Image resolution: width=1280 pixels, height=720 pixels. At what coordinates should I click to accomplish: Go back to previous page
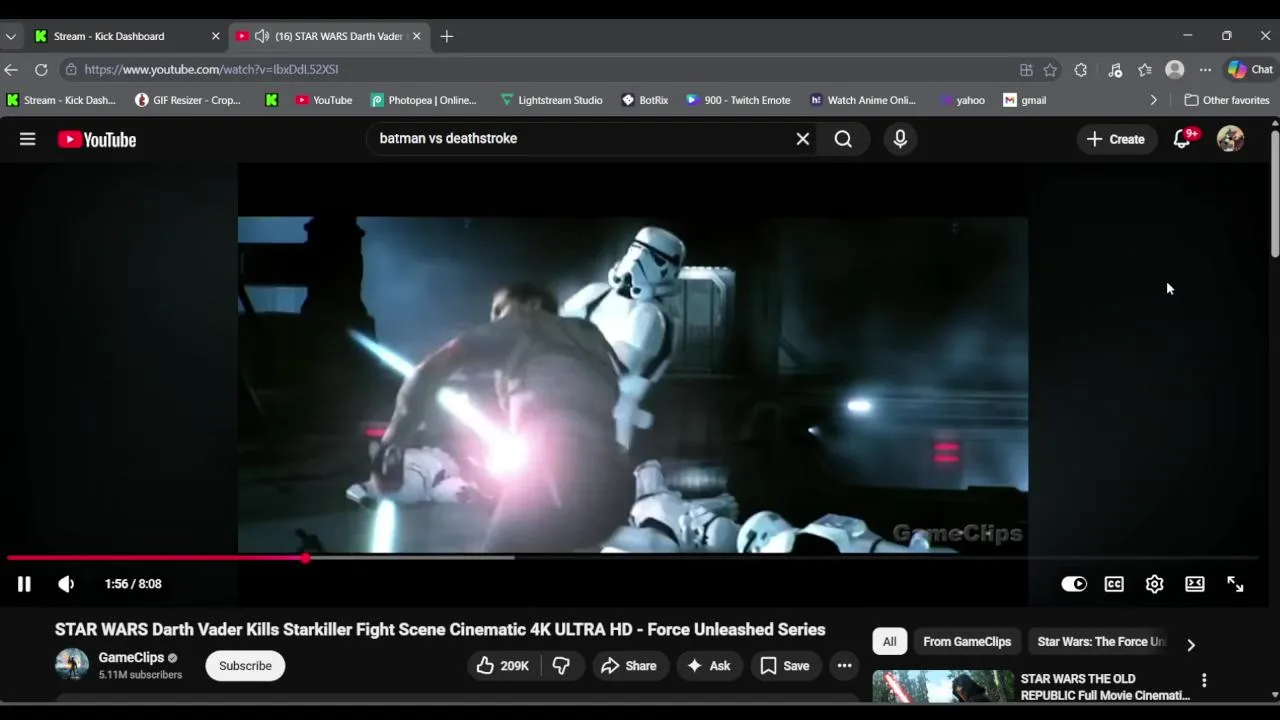click(x=11, y=69)
